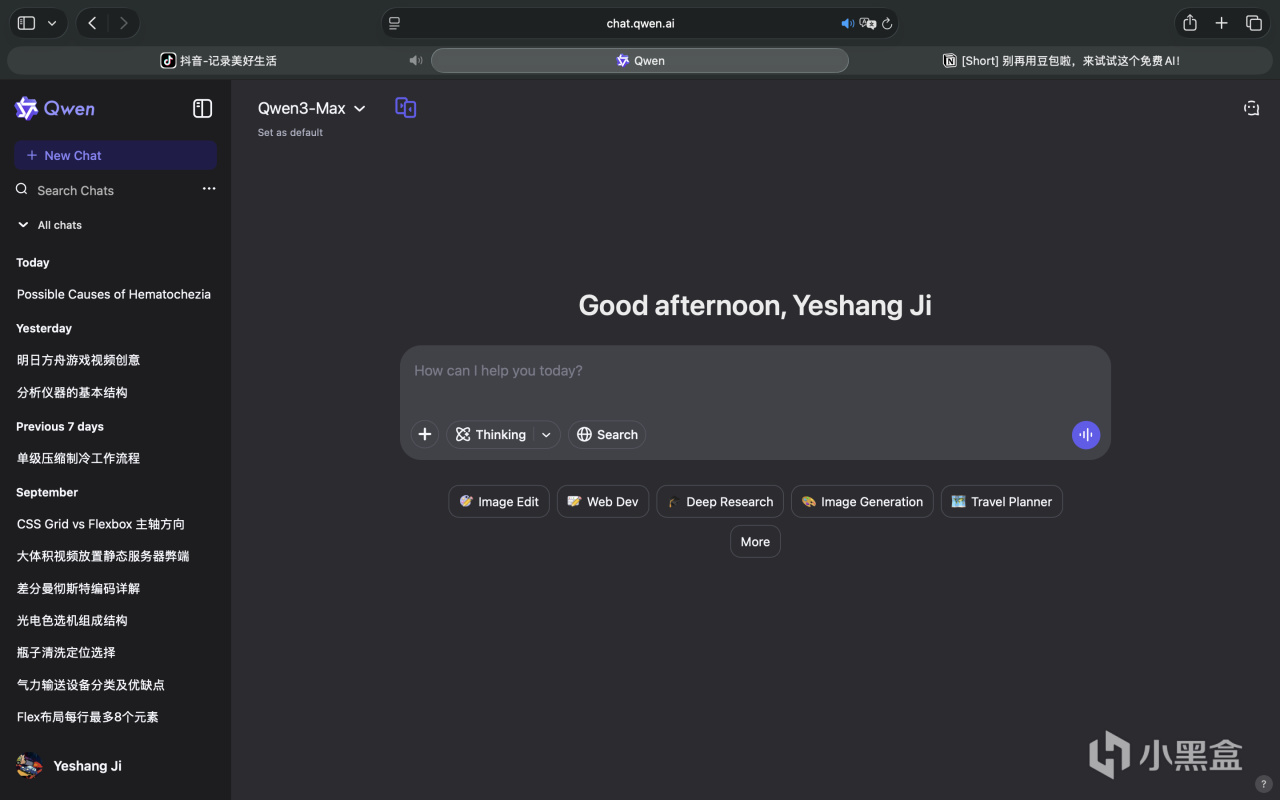Start a temporary chat via top-right icon
The width and height of the screenshot is (1280, 800).
(1251, 108)
